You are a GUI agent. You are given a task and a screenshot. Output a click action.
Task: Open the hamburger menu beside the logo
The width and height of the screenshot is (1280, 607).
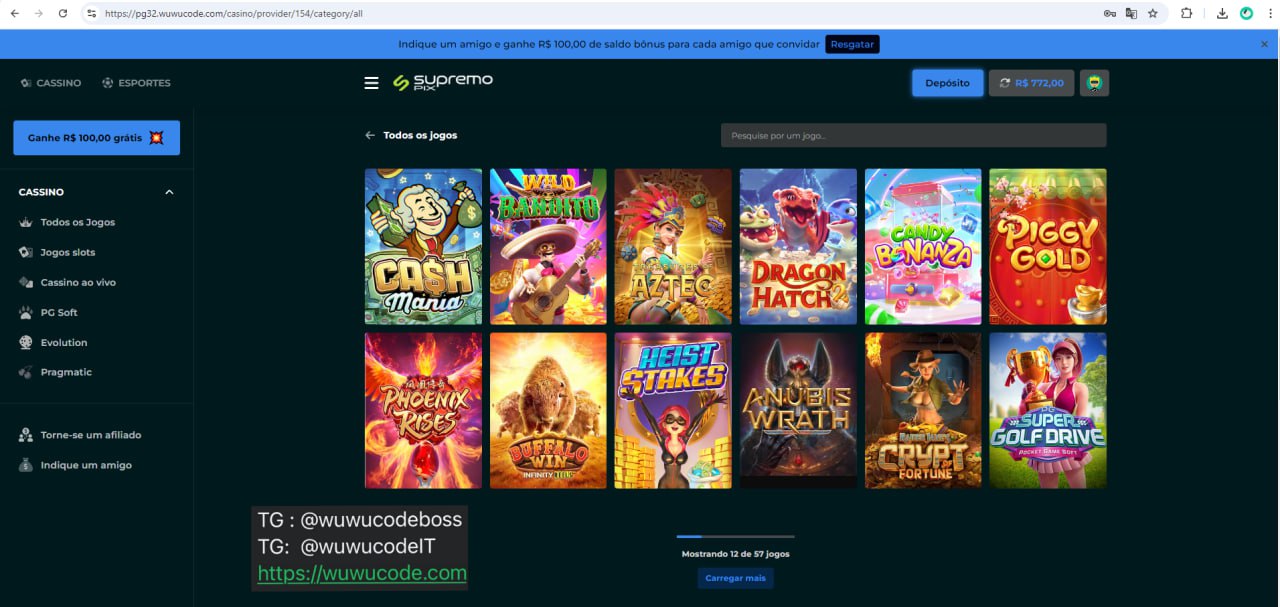pyautogui.click(x=371, y=83)
